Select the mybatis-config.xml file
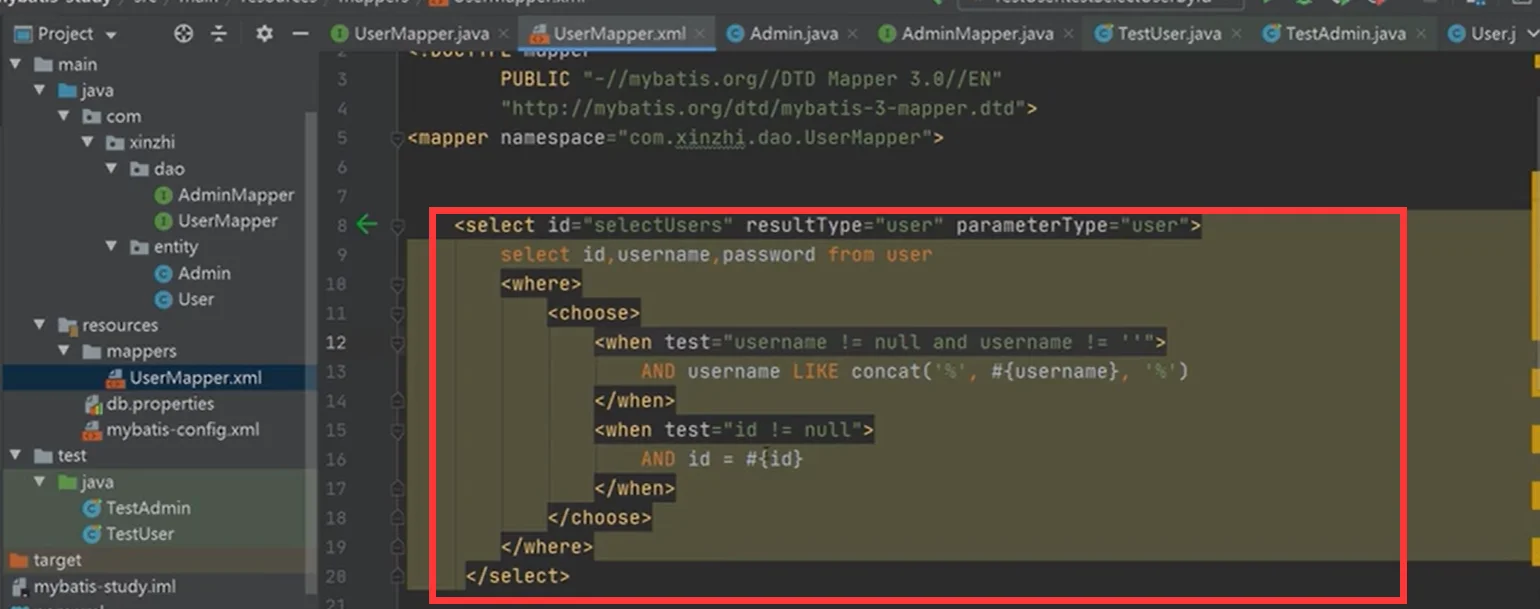The width and height of the screenshot is (1540, 609). click(183, 430)
